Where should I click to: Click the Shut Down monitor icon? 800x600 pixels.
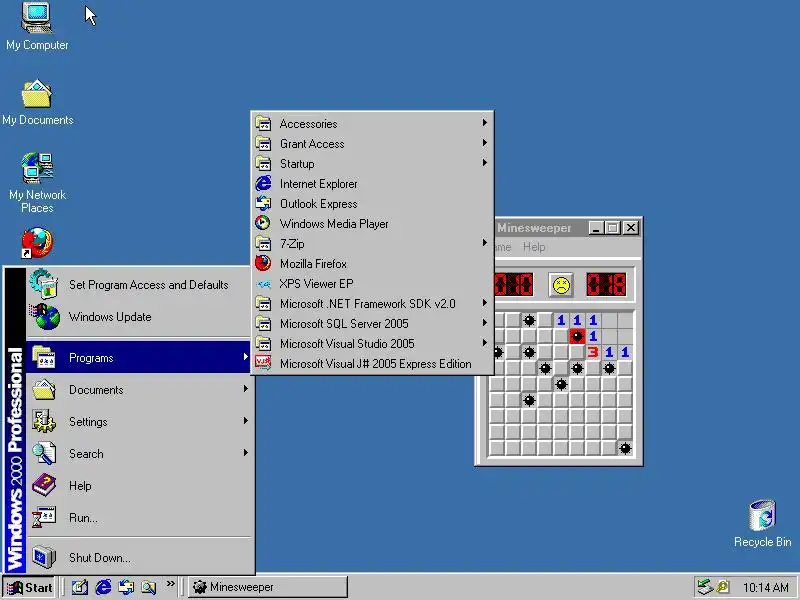coord(44,557)
